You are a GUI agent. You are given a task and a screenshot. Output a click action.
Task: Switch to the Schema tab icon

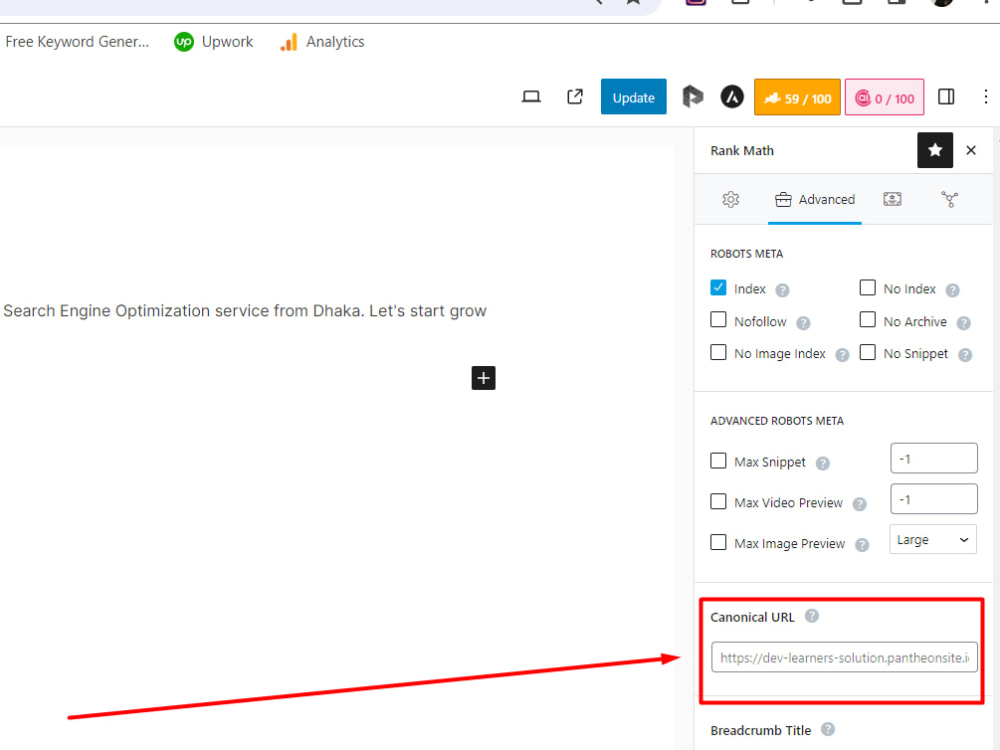[892, 200]
